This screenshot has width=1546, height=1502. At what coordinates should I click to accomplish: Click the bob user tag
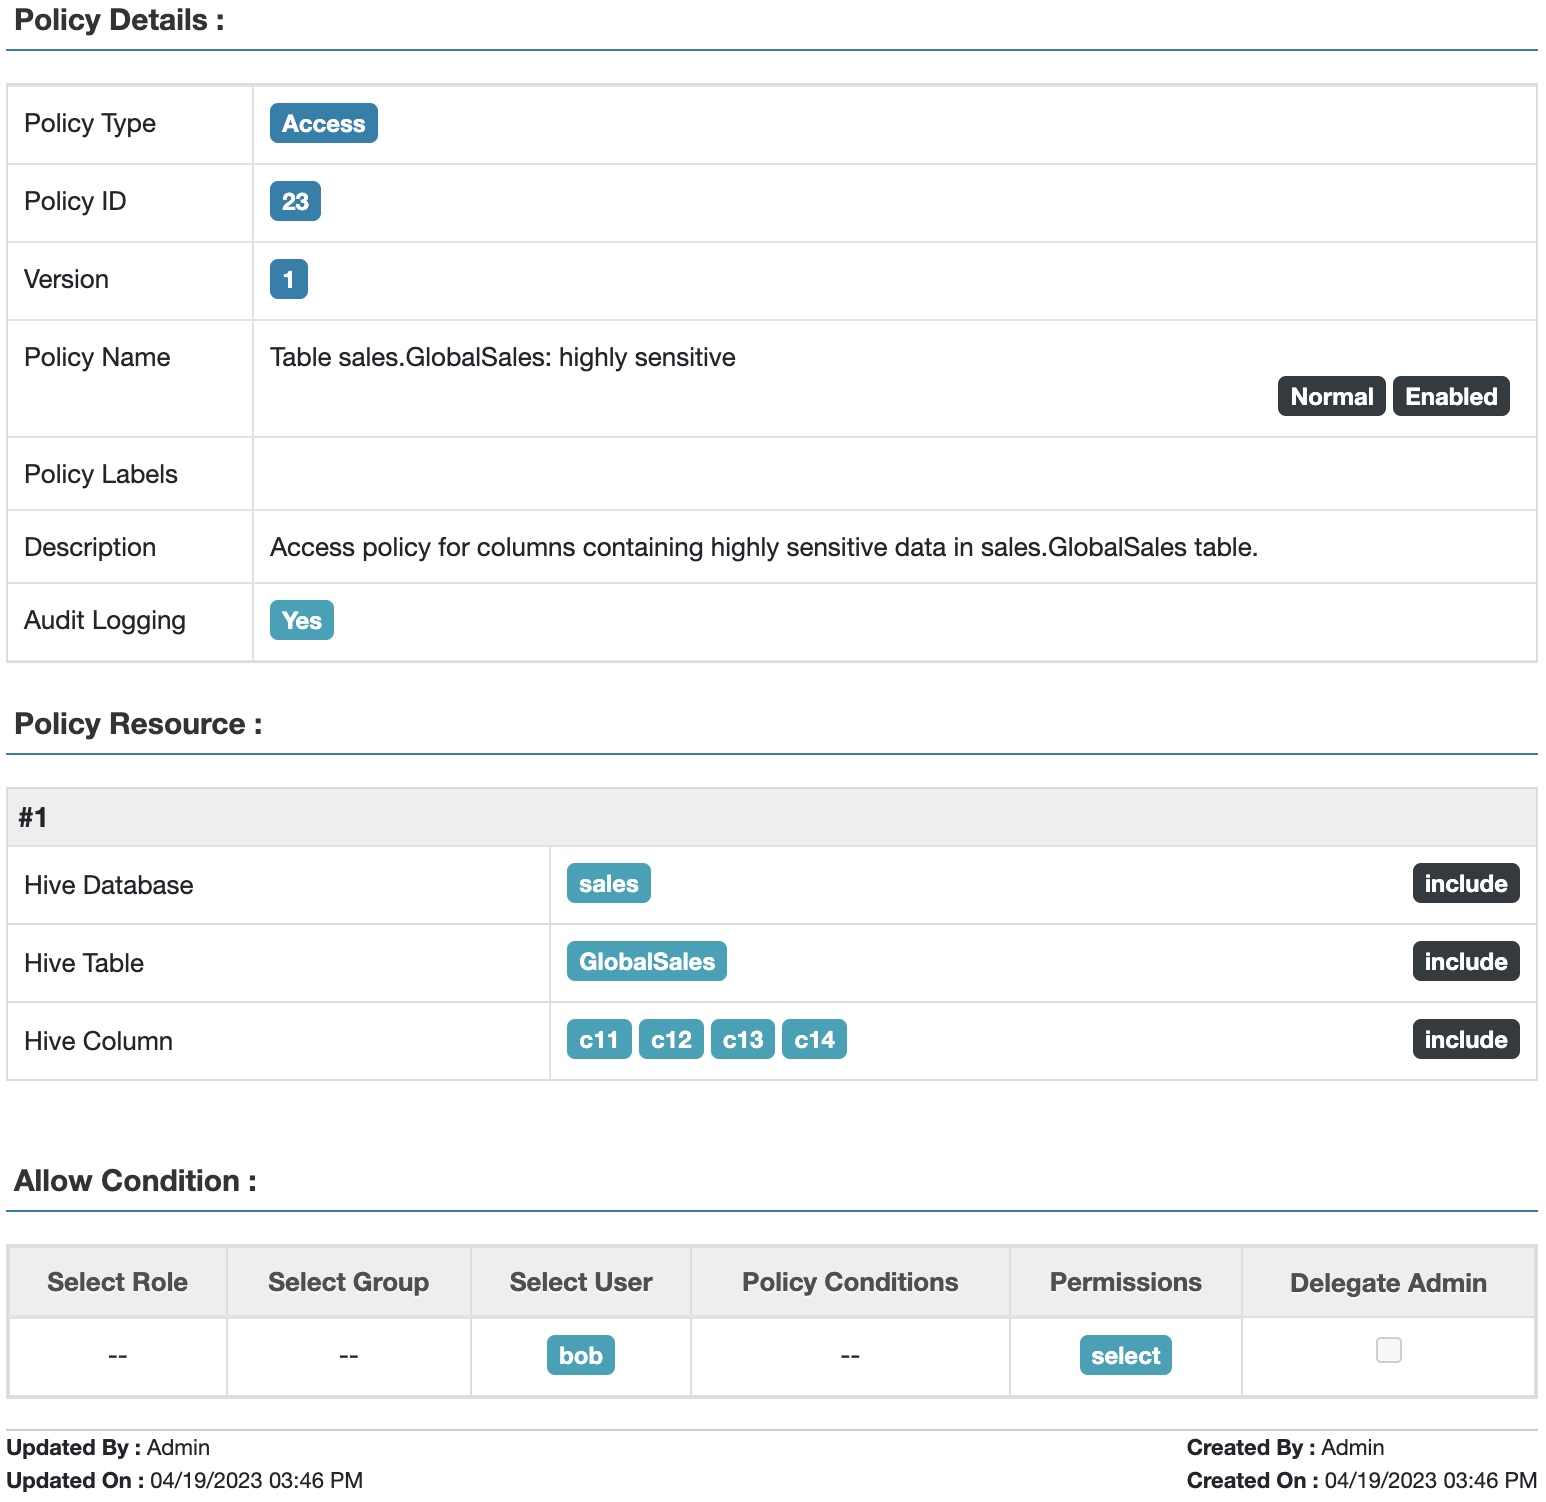580,1356
